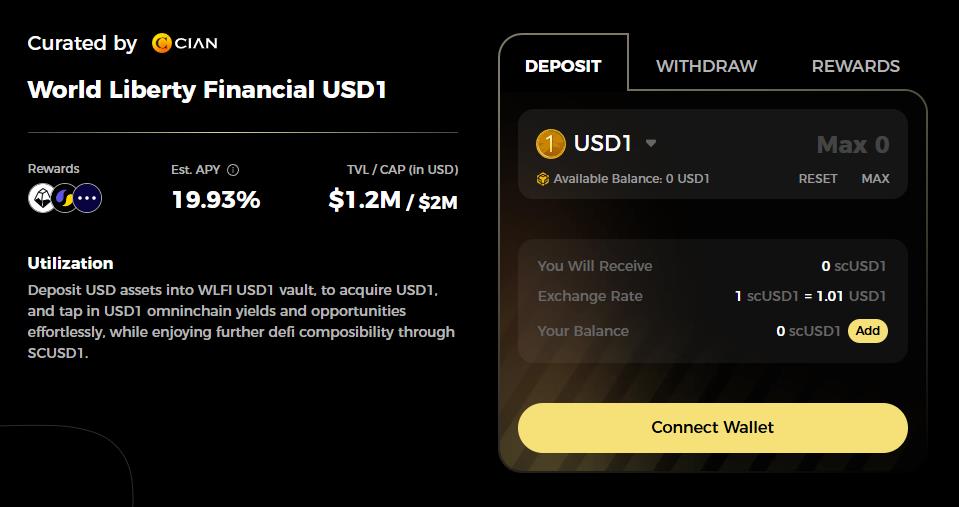Click the Connect Wallet button
Viewport: 959px width, 507px height.
(x=713, y=427)
